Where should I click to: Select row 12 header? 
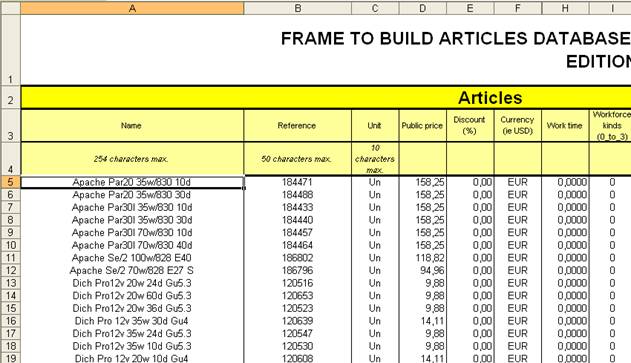click(x=10, y=270)
